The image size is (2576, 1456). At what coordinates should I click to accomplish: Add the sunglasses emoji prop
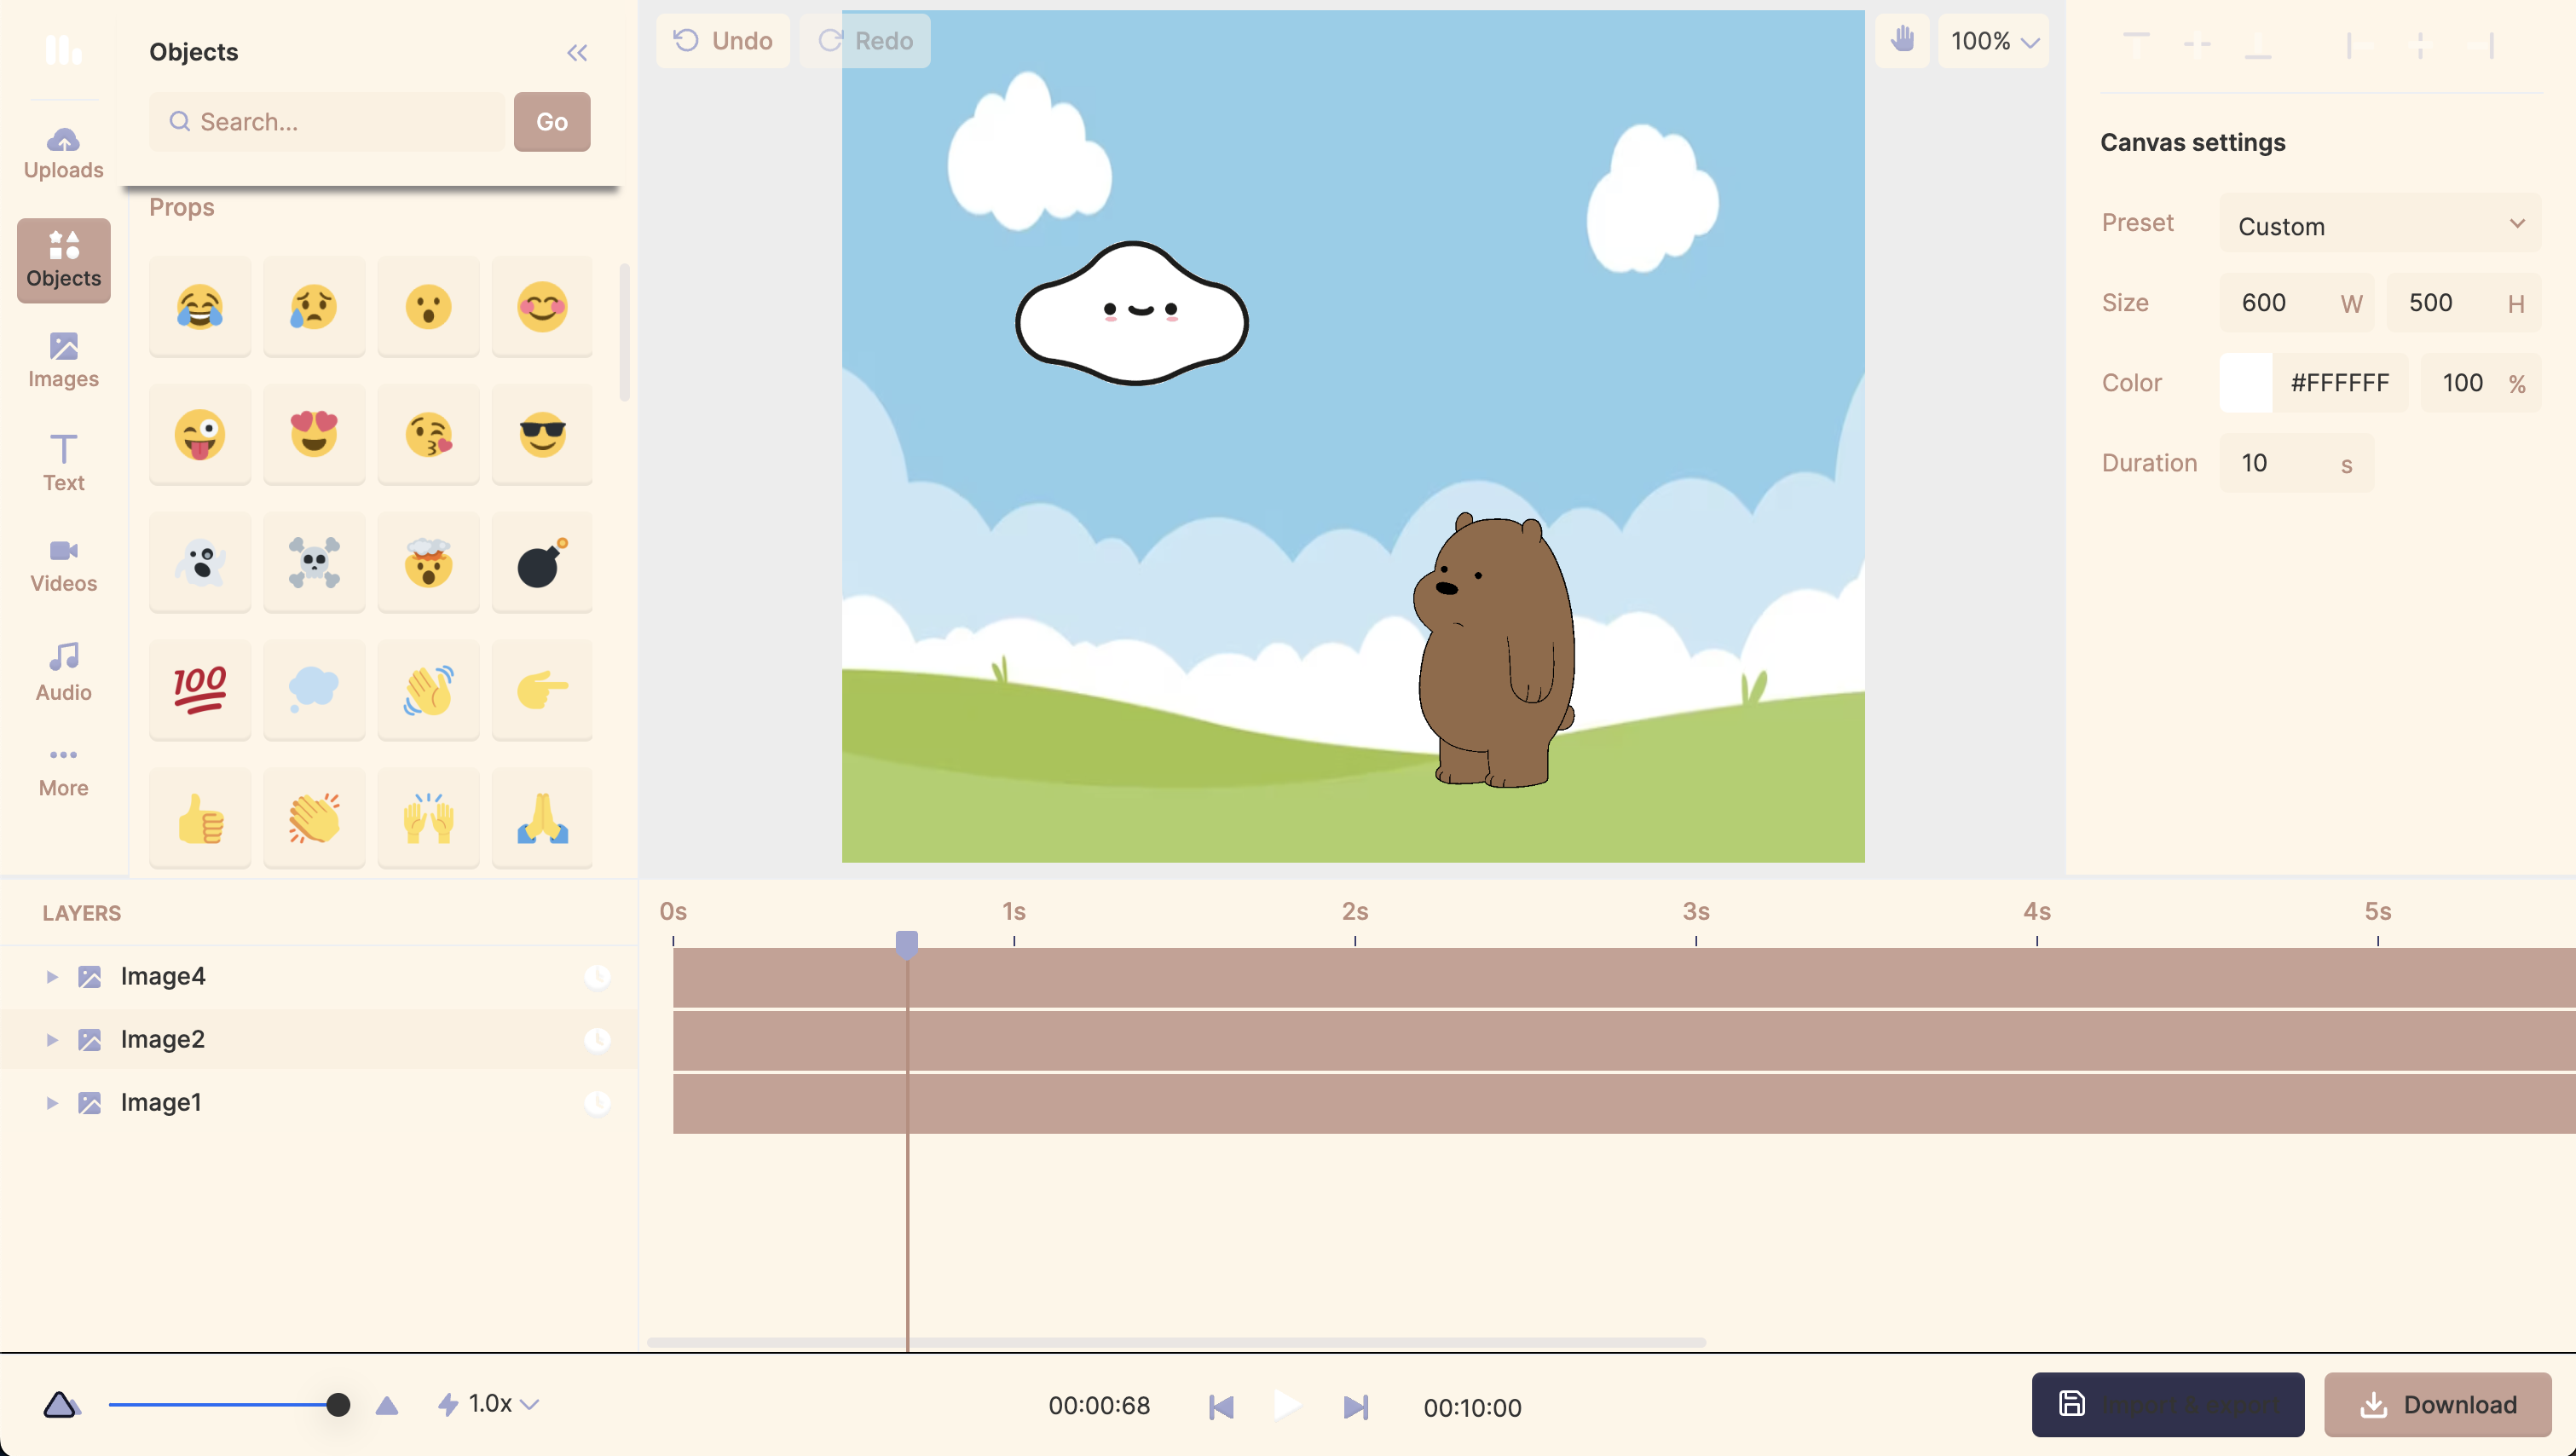tap(542, 434)
